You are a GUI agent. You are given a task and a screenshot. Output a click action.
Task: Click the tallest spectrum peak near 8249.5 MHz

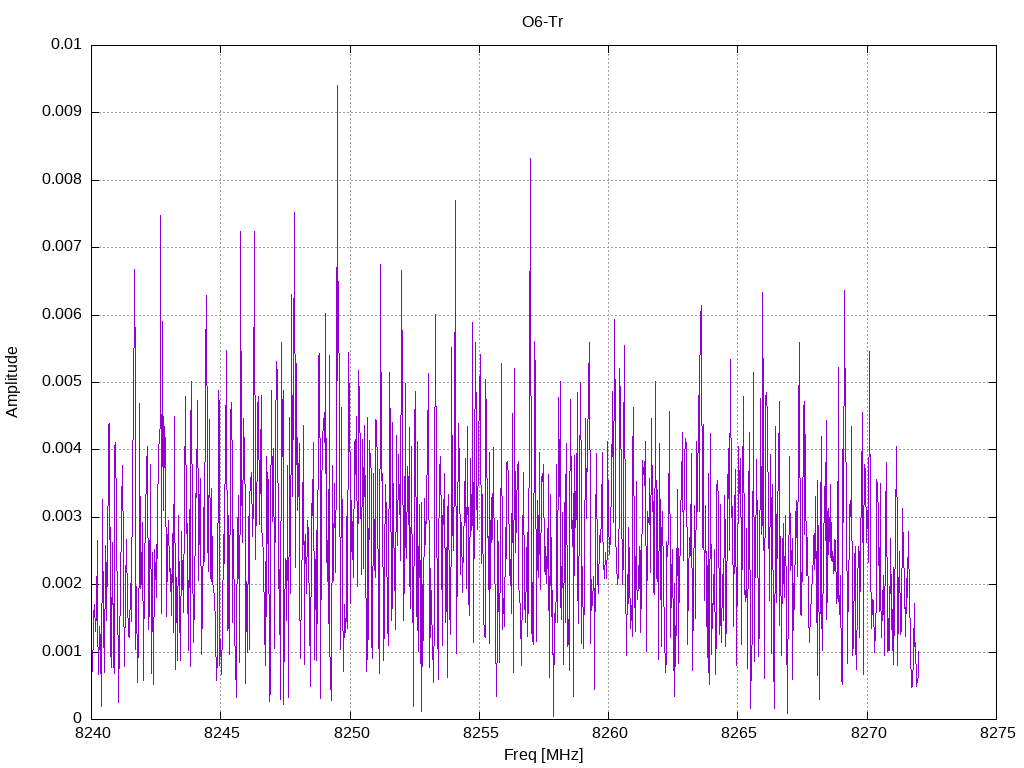coord(337,86)
